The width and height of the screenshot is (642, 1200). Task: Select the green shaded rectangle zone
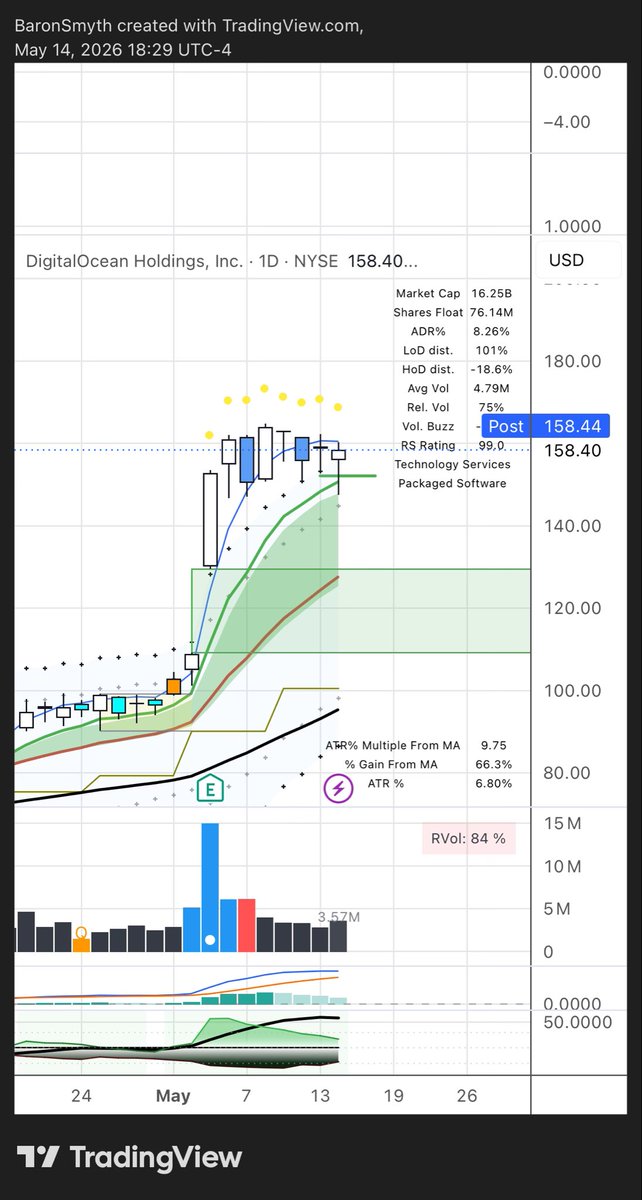tap(360, 611)
